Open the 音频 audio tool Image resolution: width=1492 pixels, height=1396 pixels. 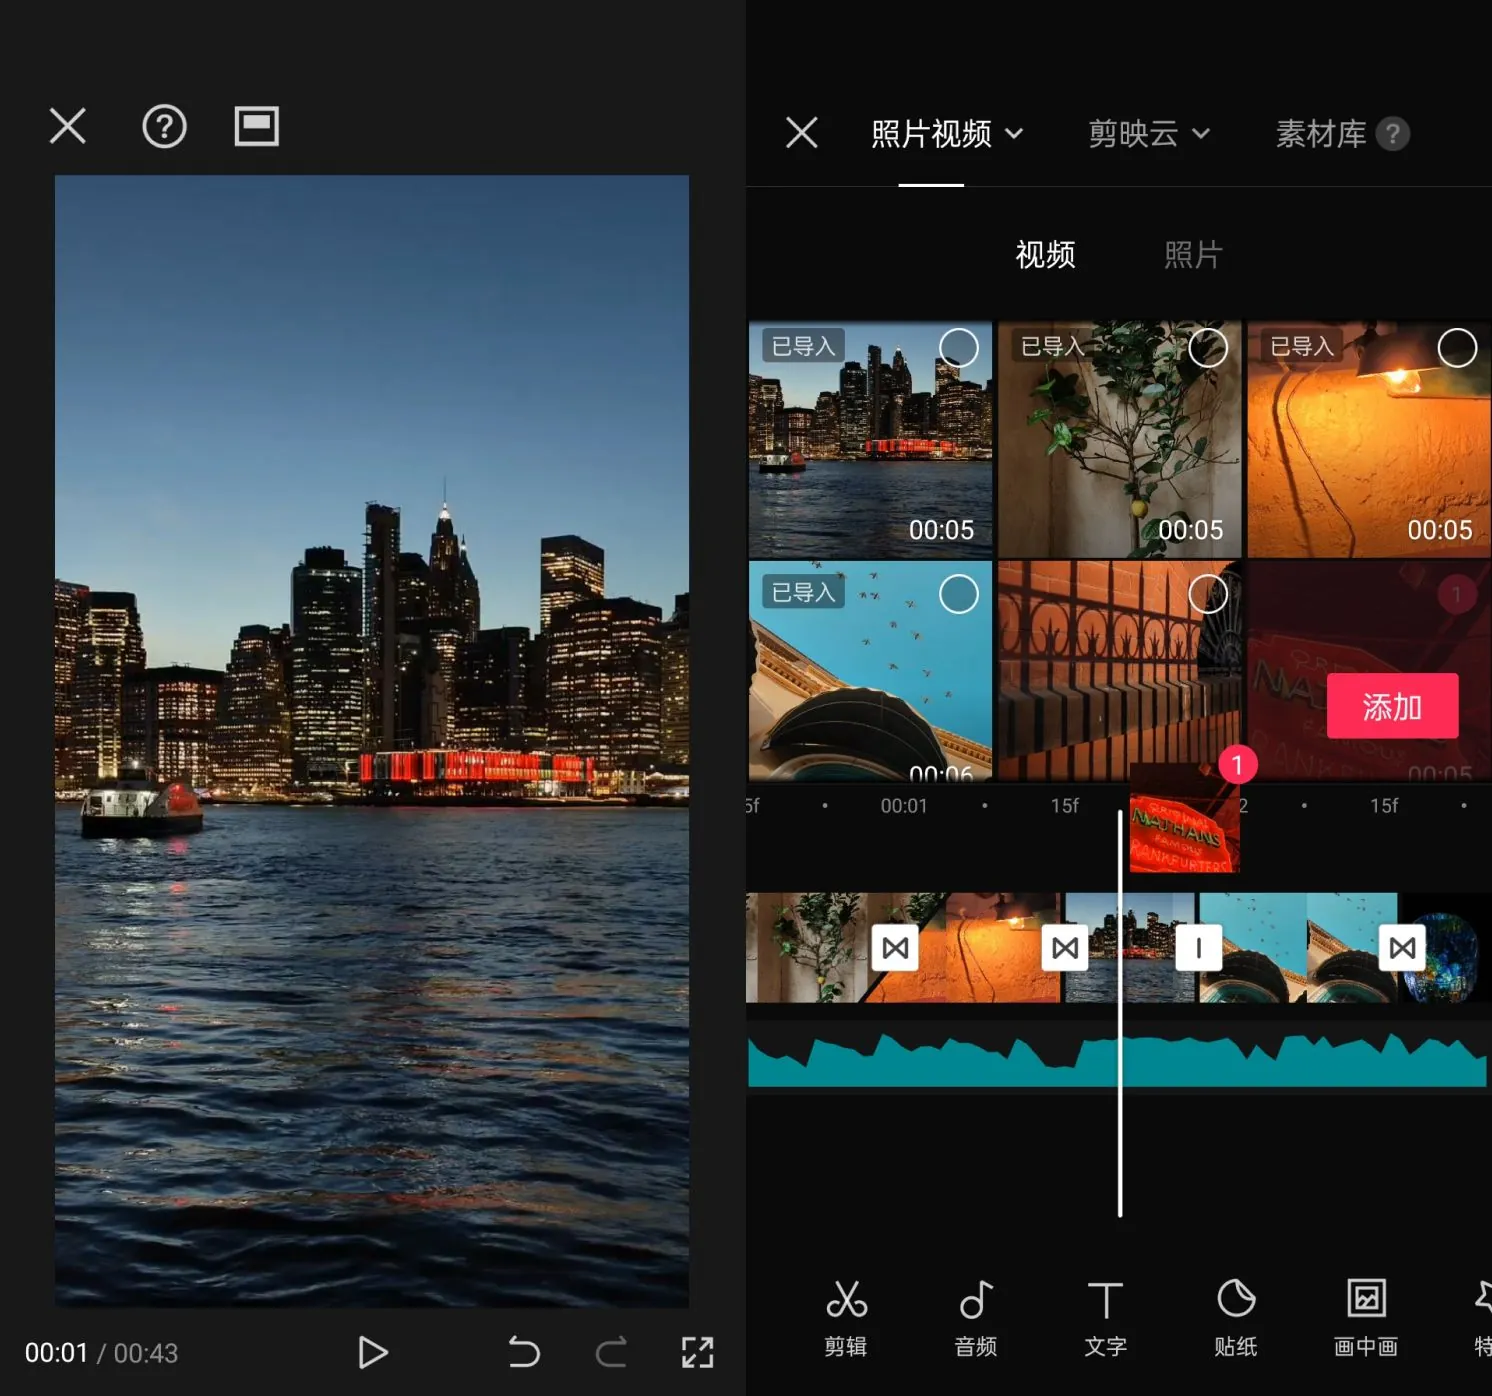click(x=975, y=1317)
